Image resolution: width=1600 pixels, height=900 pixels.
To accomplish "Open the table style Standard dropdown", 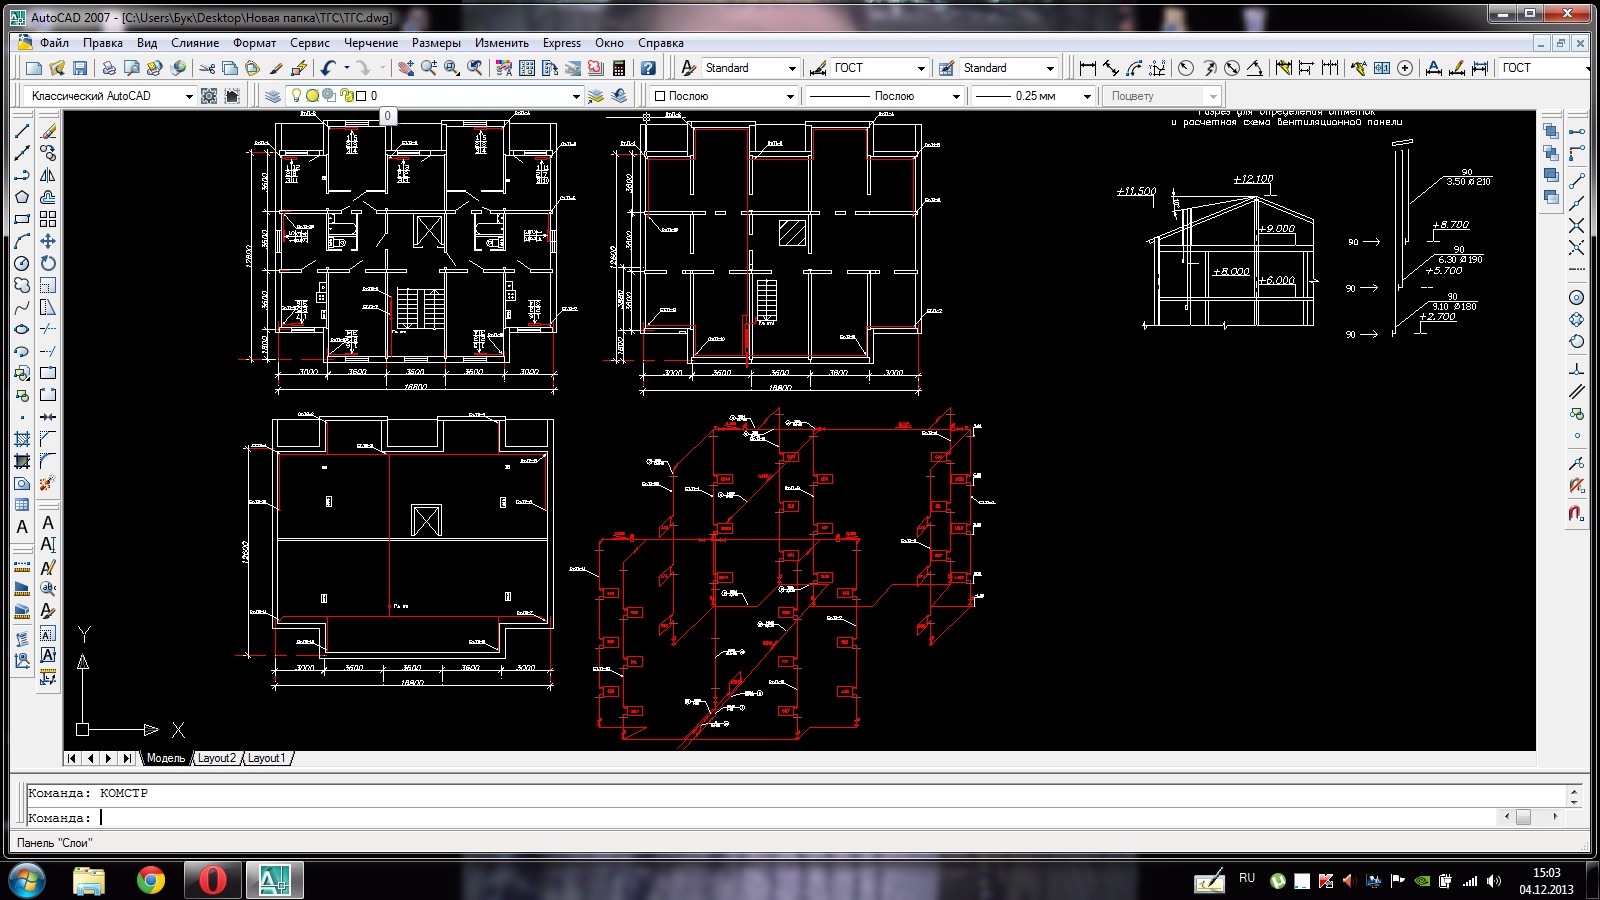I will (1050, 68).
